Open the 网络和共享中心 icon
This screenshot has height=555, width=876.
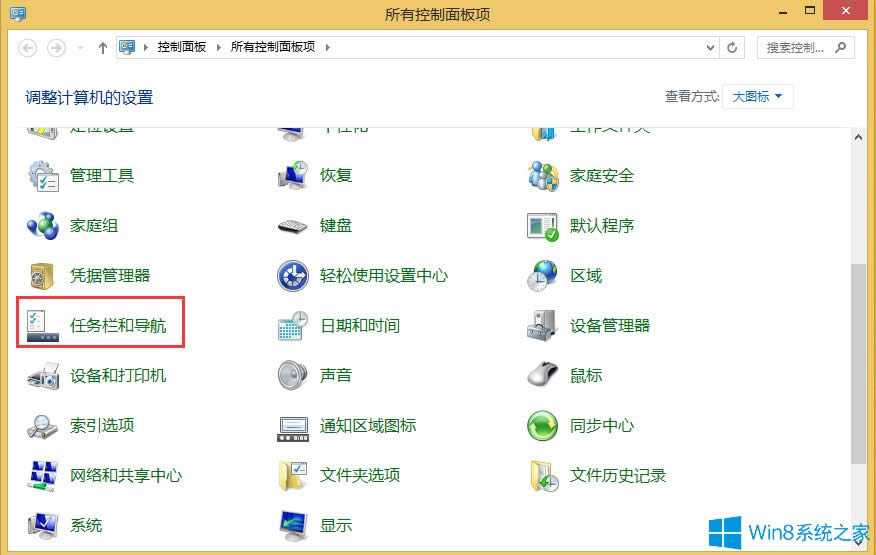[x=44, y=476]
